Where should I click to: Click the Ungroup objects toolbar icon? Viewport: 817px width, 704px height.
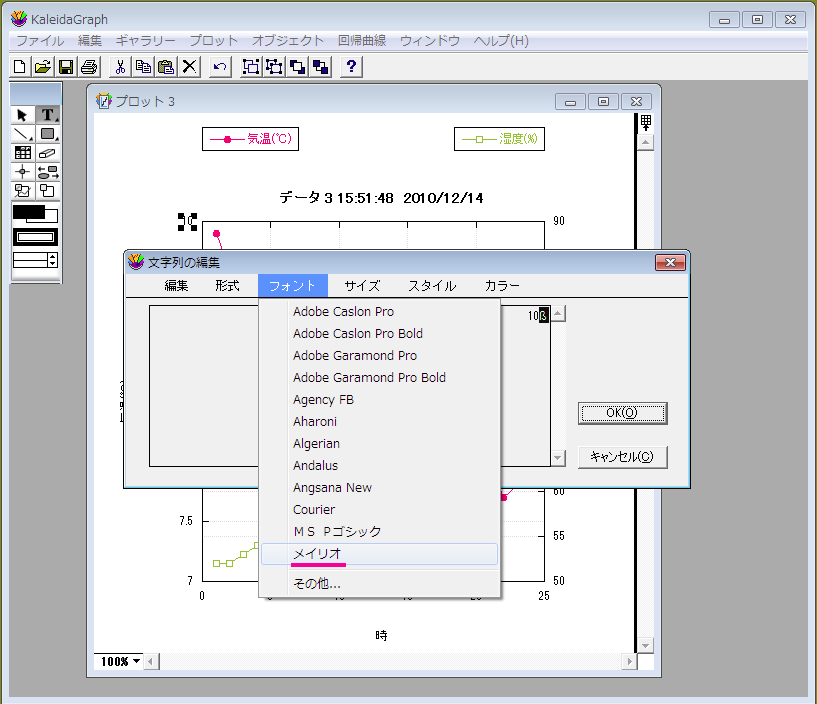[x=274, y=67]
